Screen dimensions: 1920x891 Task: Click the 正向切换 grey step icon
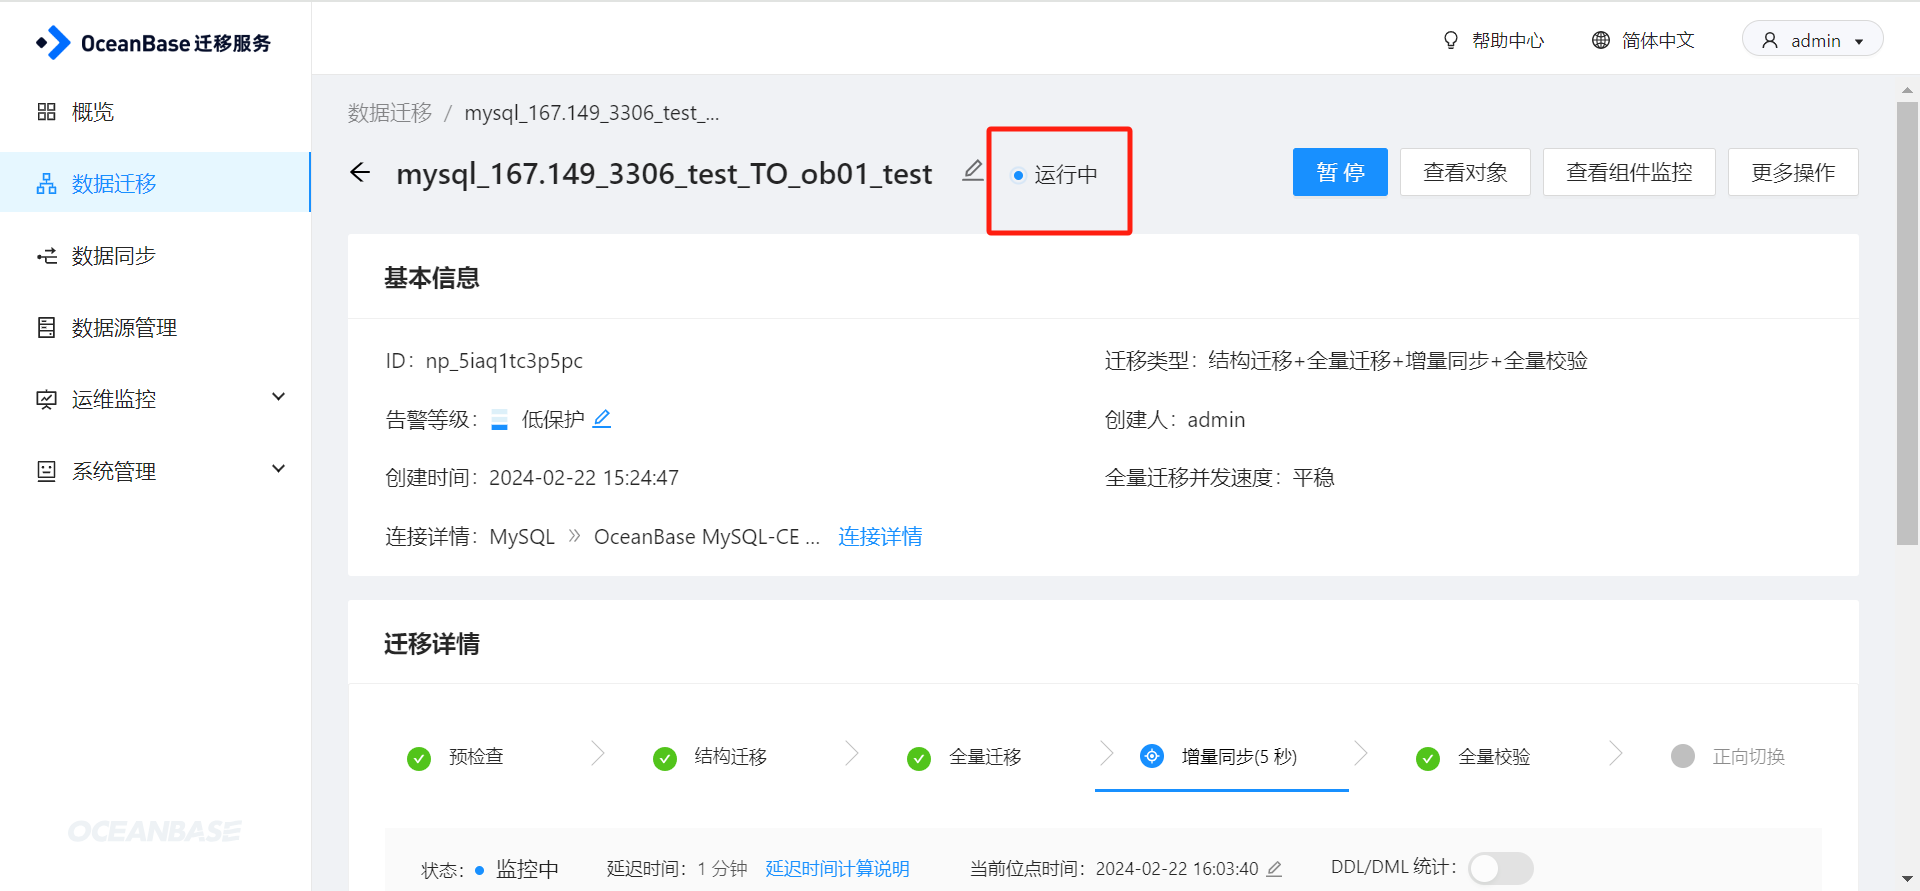pos(1683,756)
